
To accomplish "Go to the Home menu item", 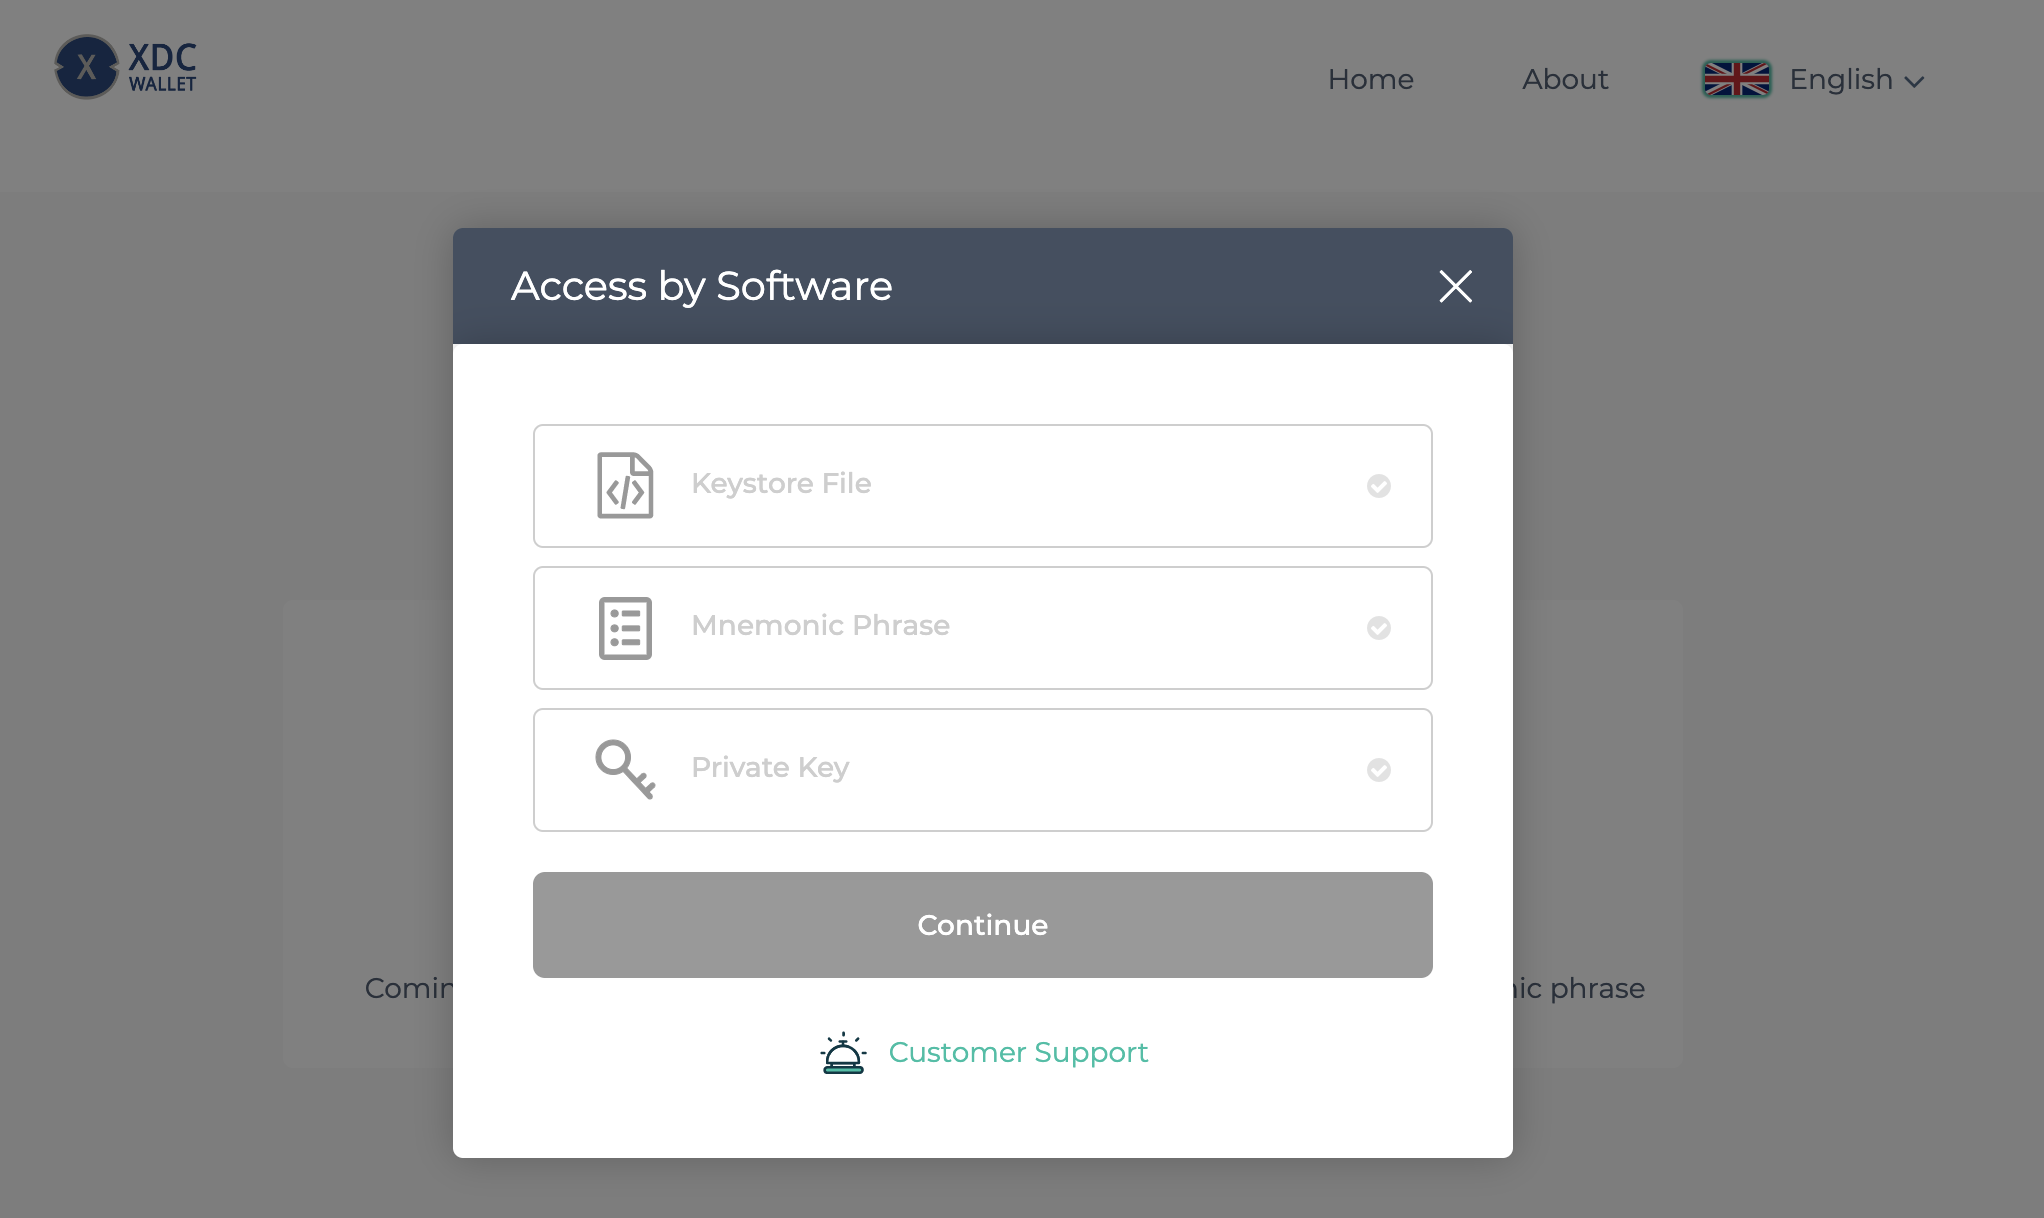I will pyautogui.click(x=1370, y=79).
